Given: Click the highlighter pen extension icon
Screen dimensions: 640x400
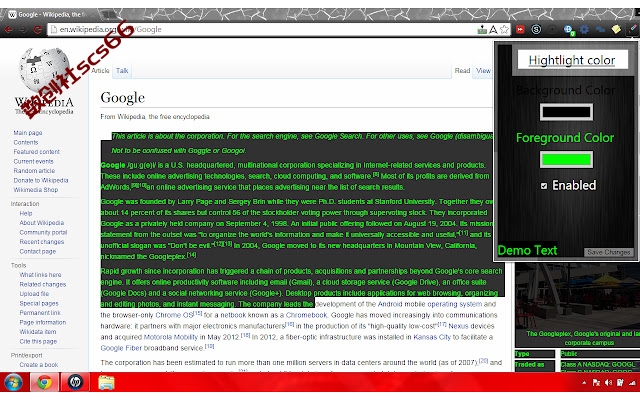Looking at the screenshot, I should [x=632, y=29].
